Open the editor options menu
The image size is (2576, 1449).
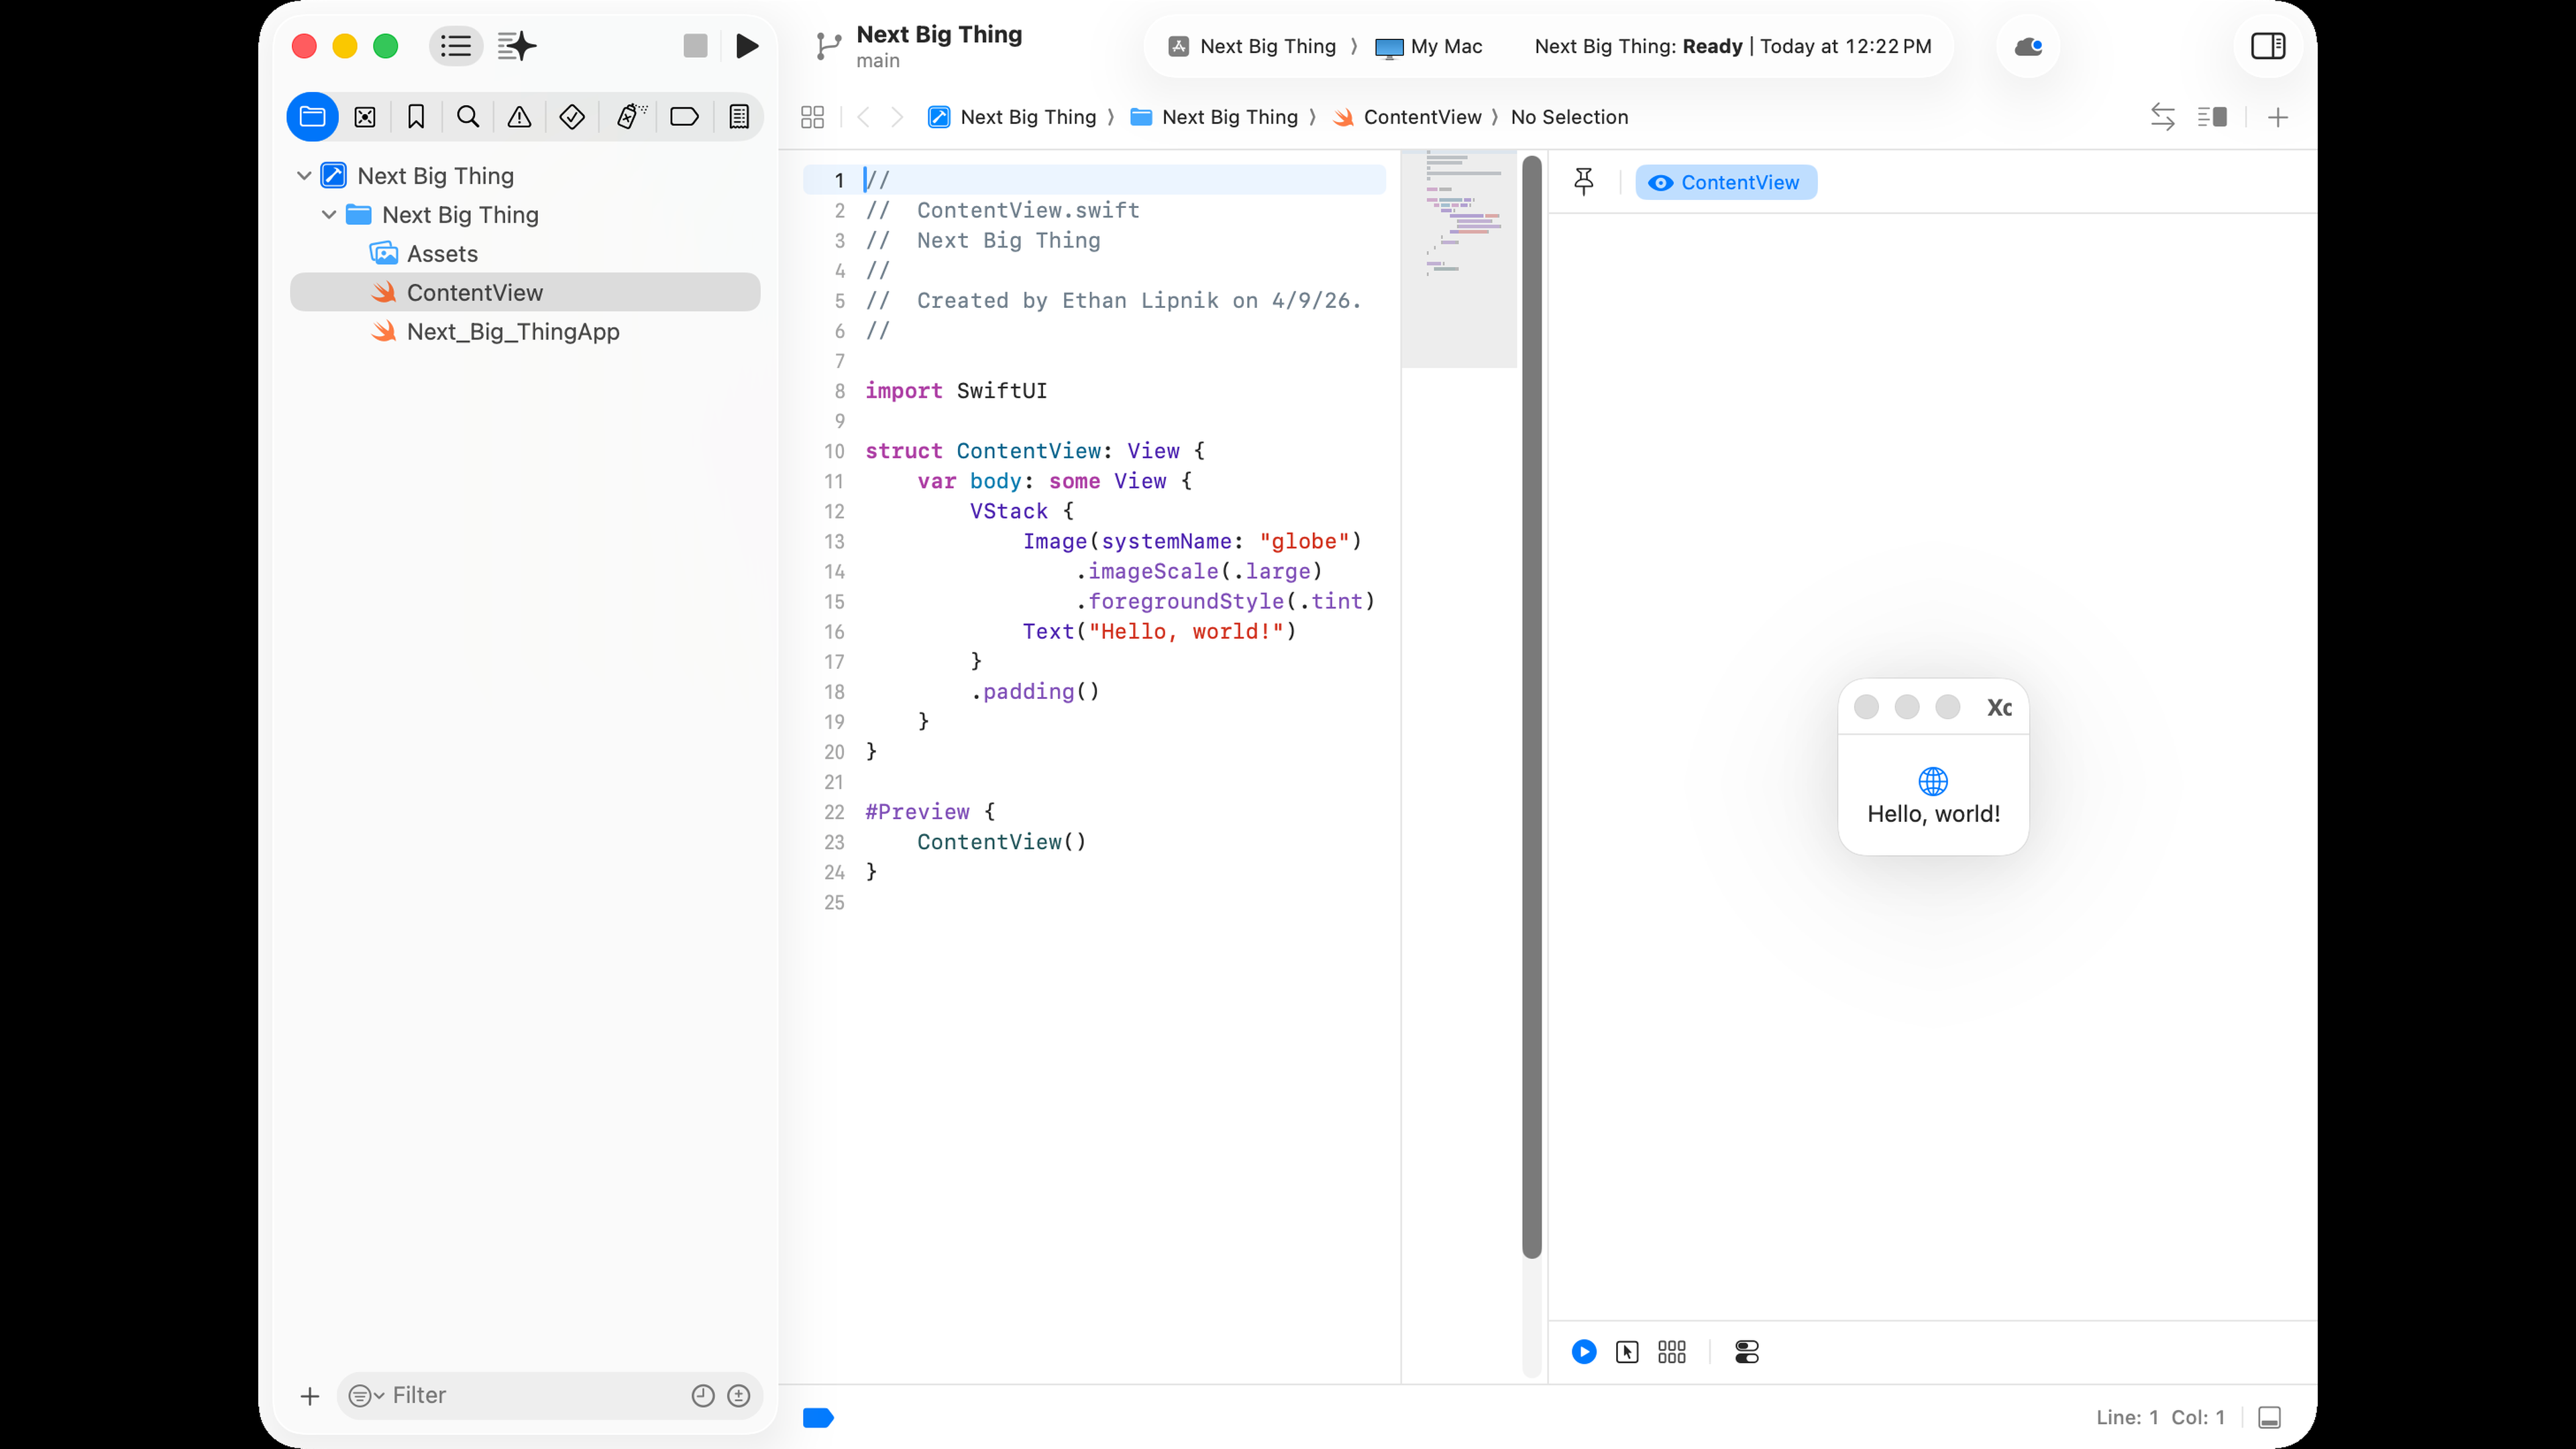[2212, 117]
